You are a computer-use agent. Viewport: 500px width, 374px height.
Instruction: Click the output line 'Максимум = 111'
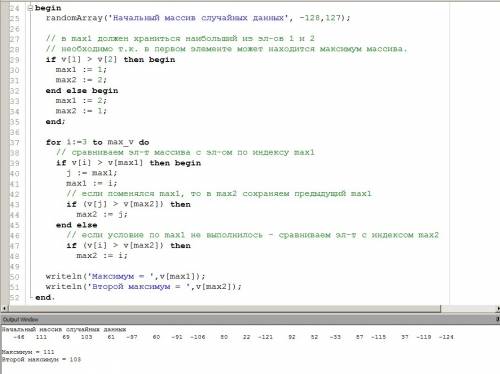[28, 352]
